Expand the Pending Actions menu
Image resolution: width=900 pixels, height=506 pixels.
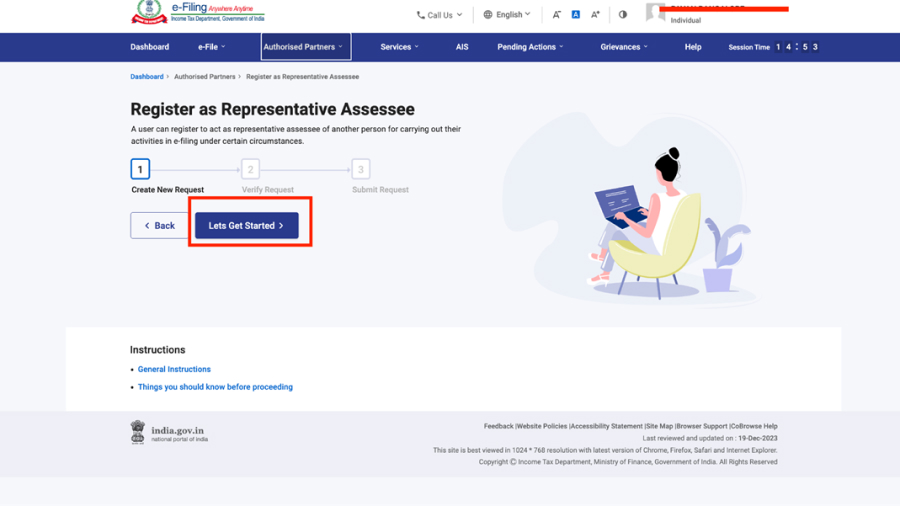[x=530, y=47]
